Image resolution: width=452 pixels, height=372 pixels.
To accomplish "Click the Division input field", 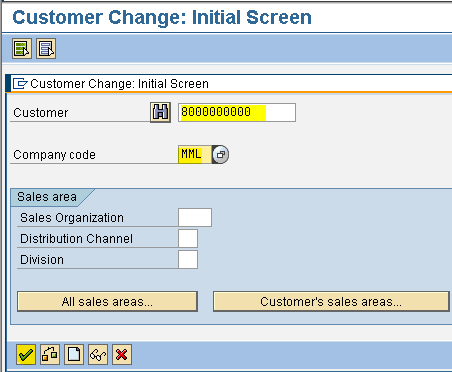I will point(188,260).
